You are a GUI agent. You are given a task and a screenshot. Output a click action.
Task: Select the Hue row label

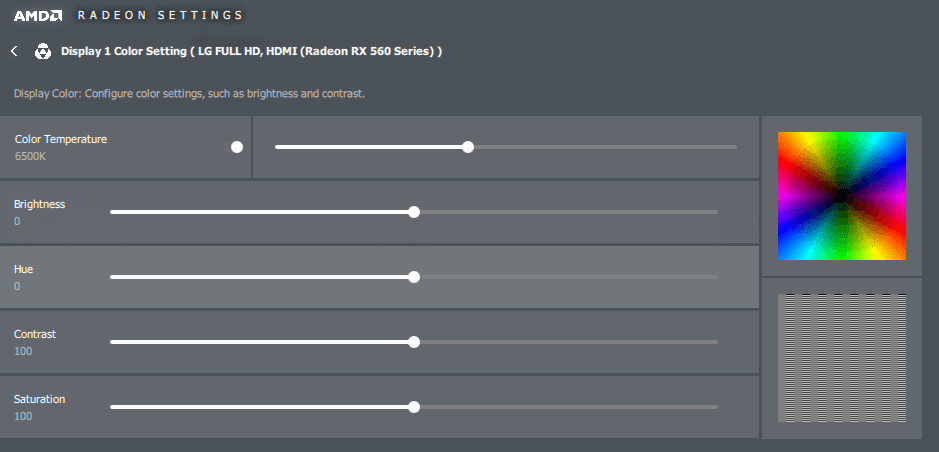(23, 269)
